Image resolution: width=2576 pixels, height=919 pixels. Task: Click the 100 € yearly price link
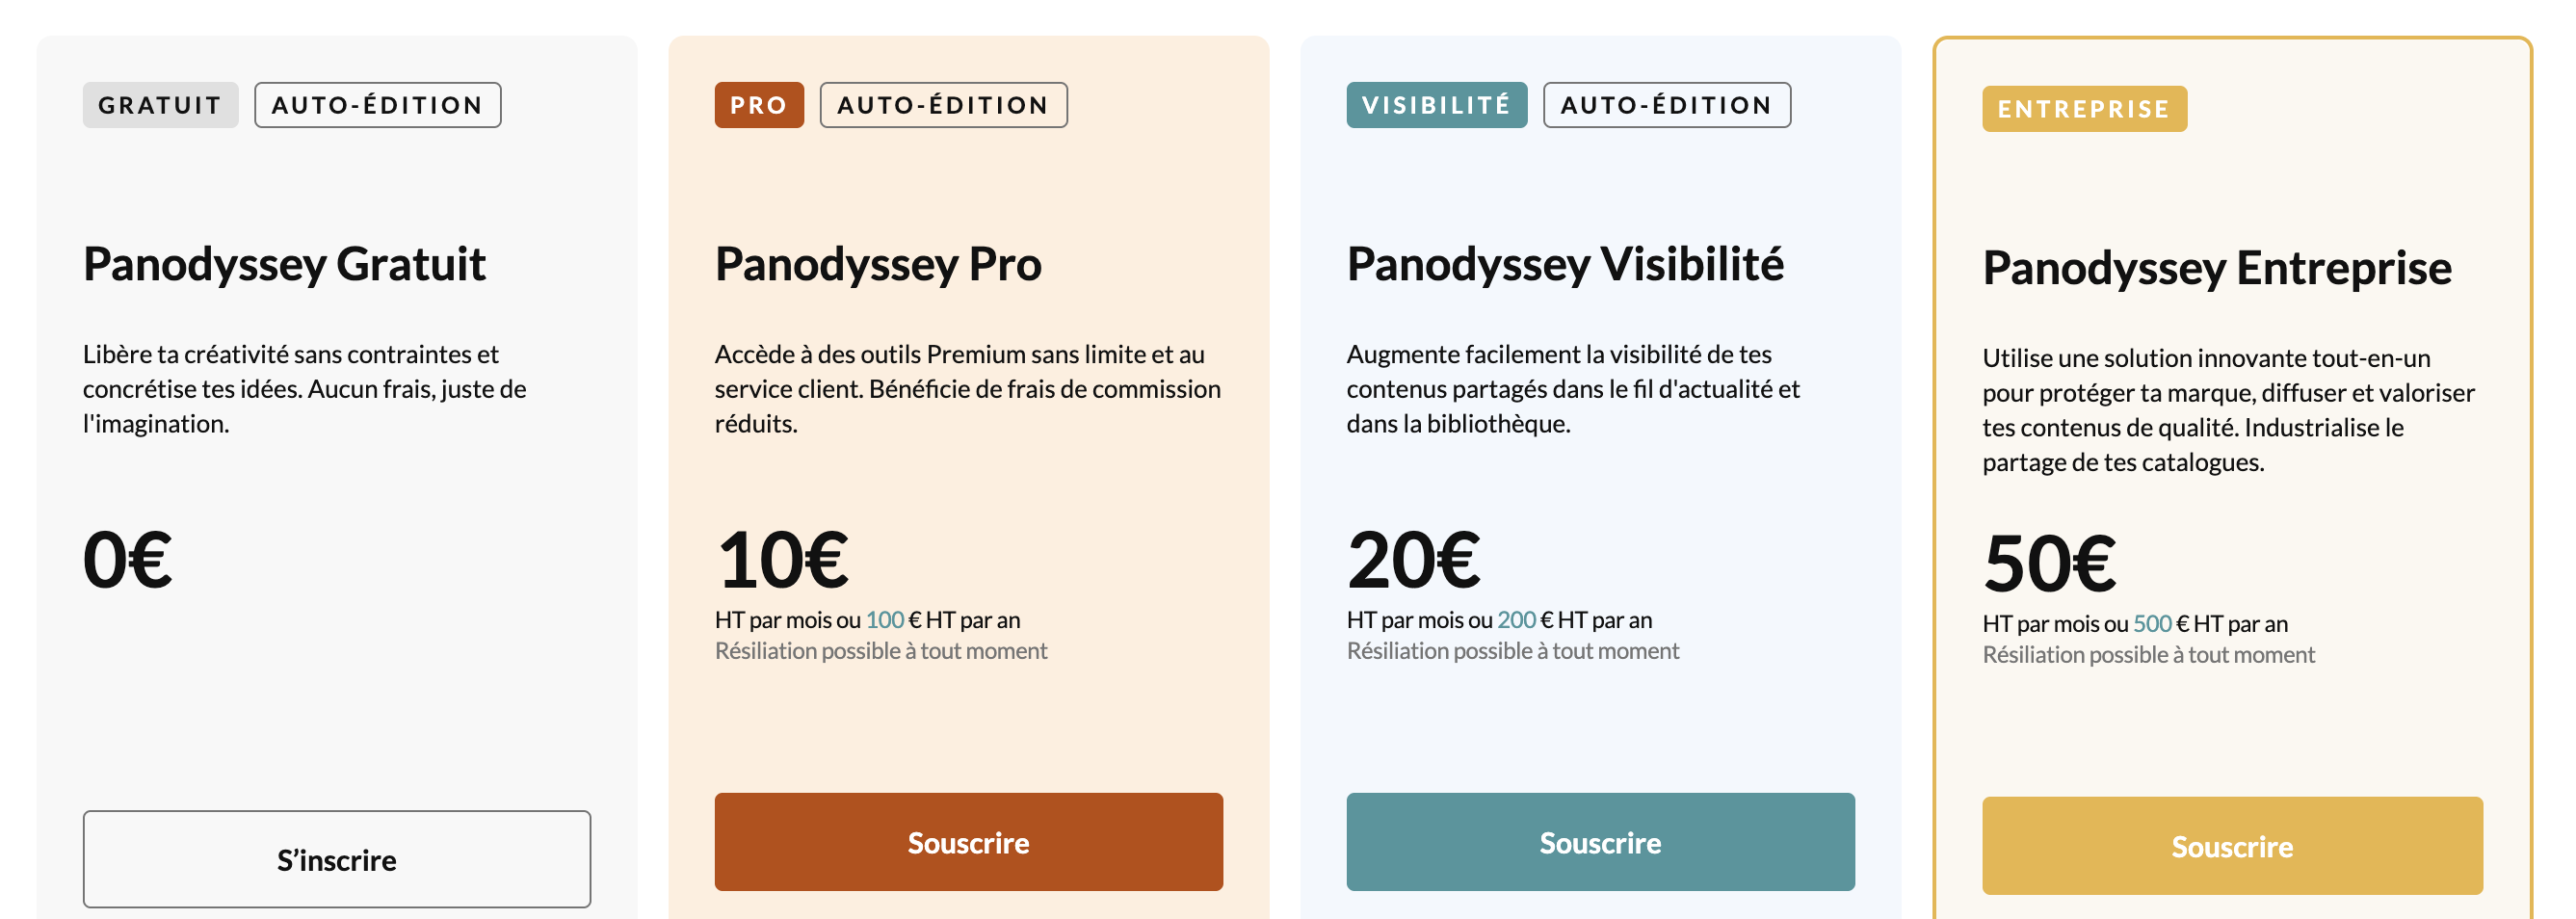tap(885, 620)
